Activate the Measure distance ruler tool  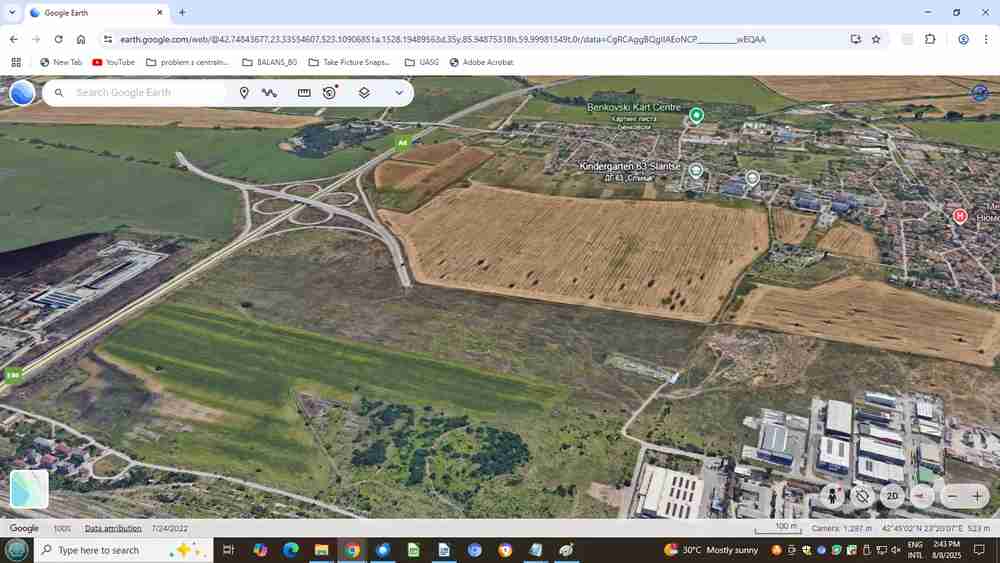pyautogui.click(x=304, y=93)
